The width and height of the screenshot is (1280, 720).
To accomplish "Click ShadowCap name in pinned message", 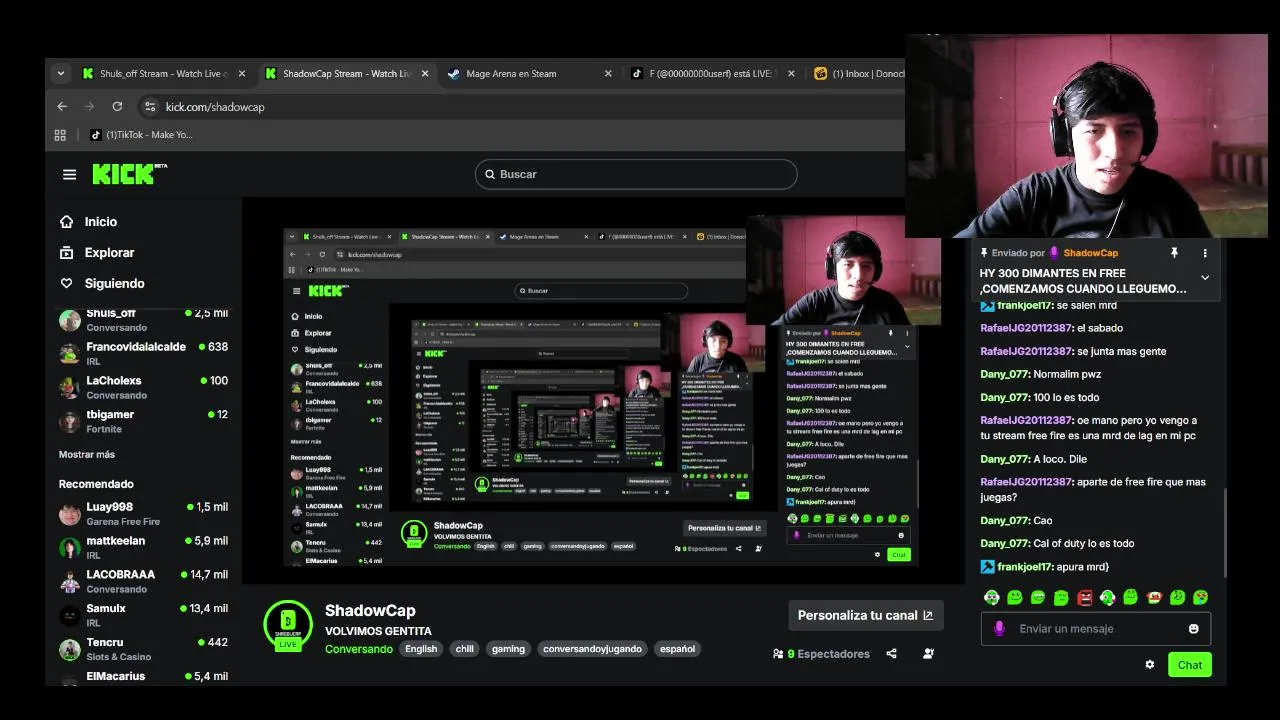I will (x=1091, y=253).
